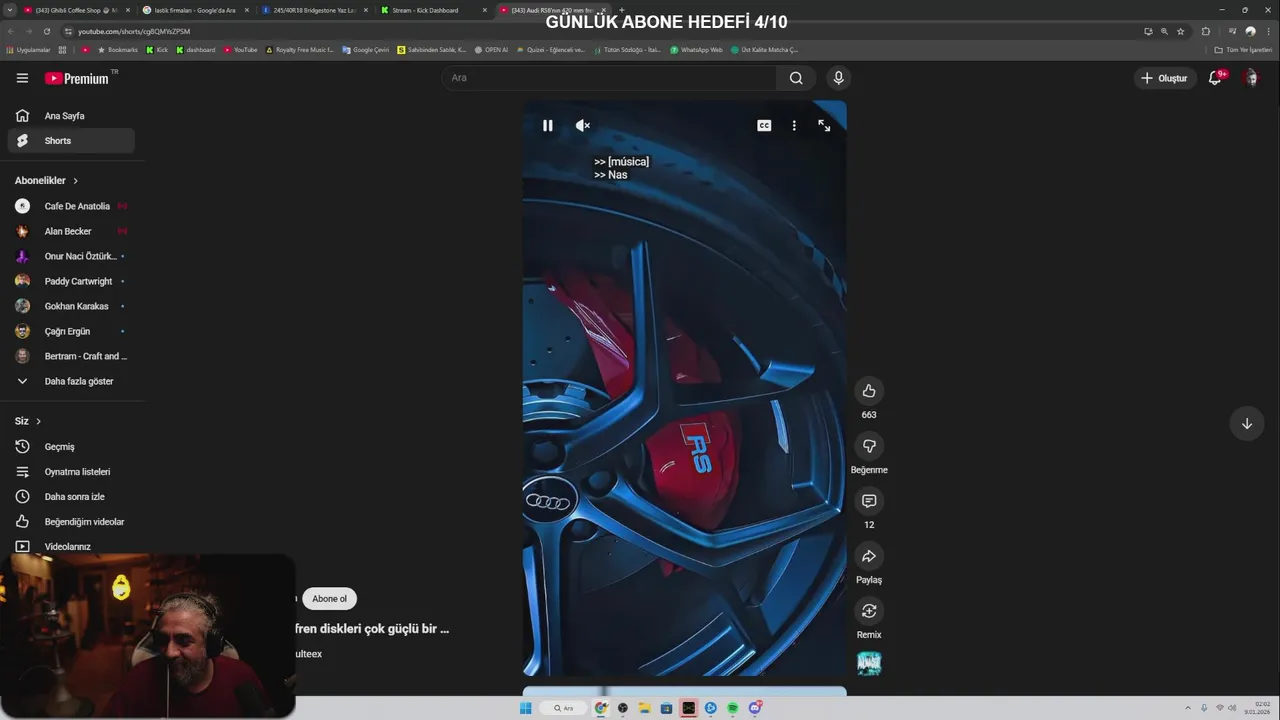Open Bertram - Craft and channel
Image resolution: width=1280 pixels, height=720 pixels.
click(71, 356)
